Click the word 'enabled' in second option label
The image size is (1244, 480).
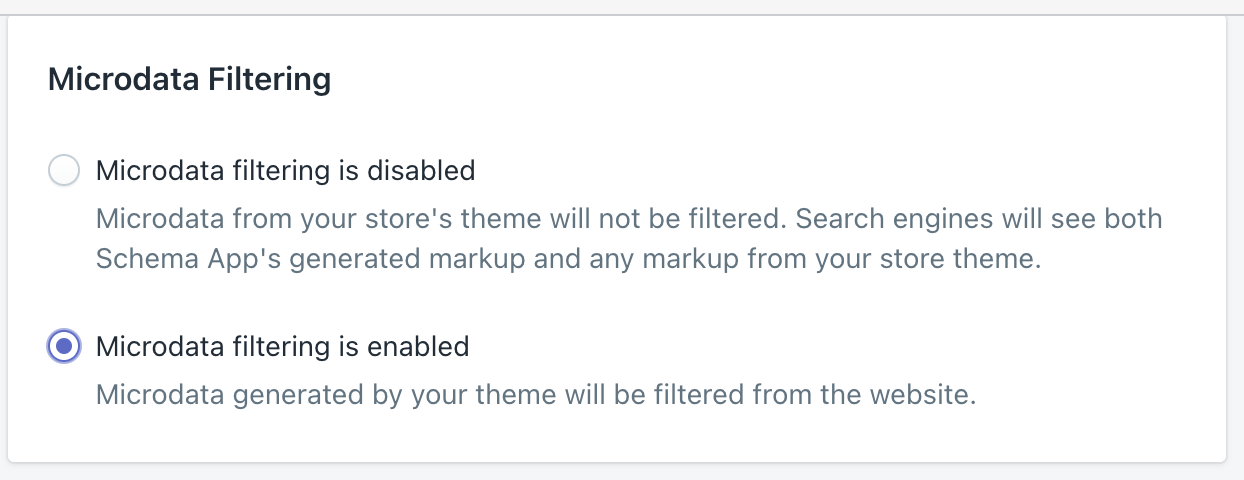(418, 347)
